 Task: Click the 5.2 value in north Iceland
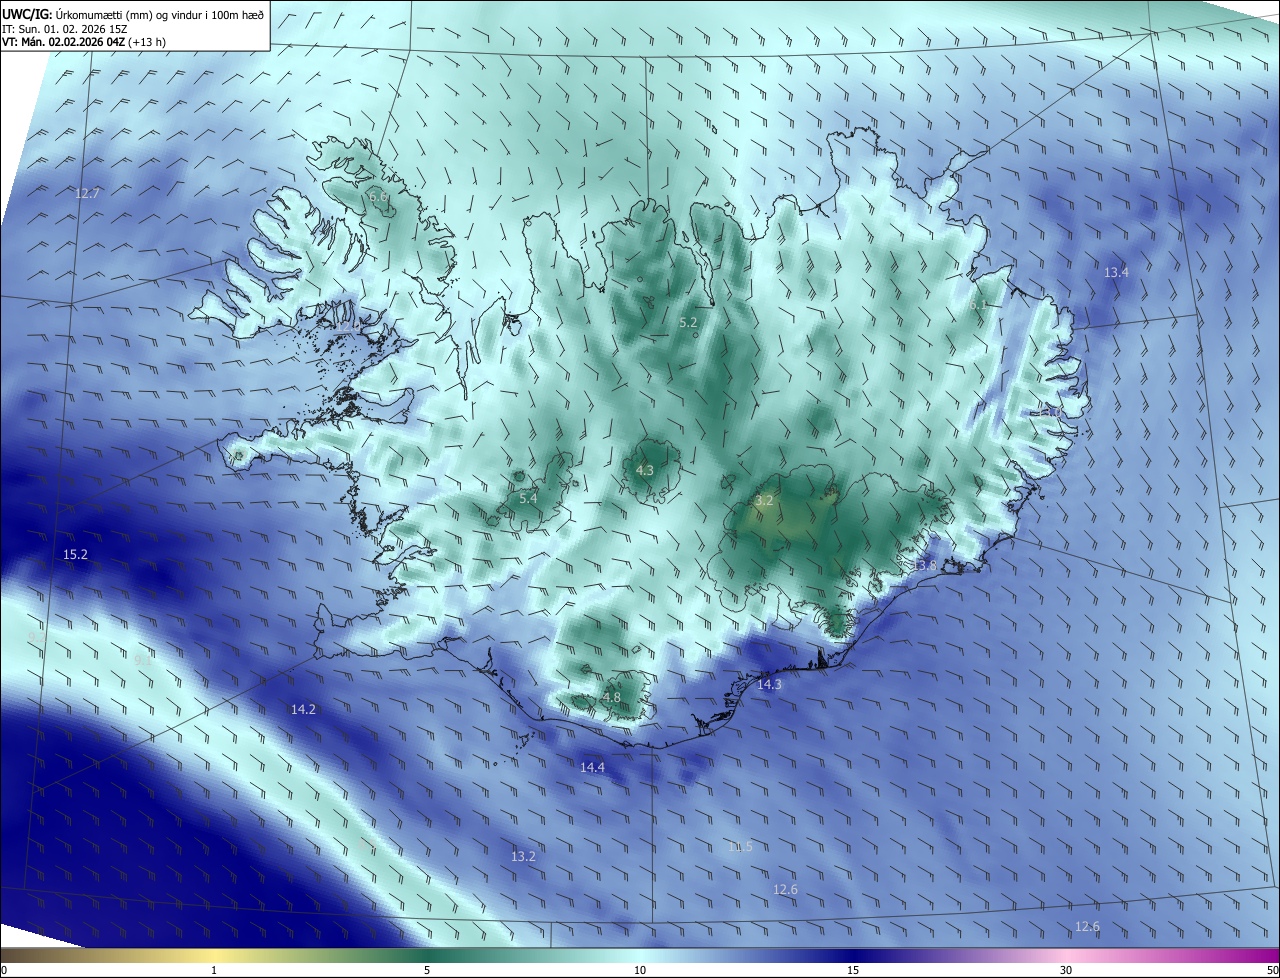688,322
